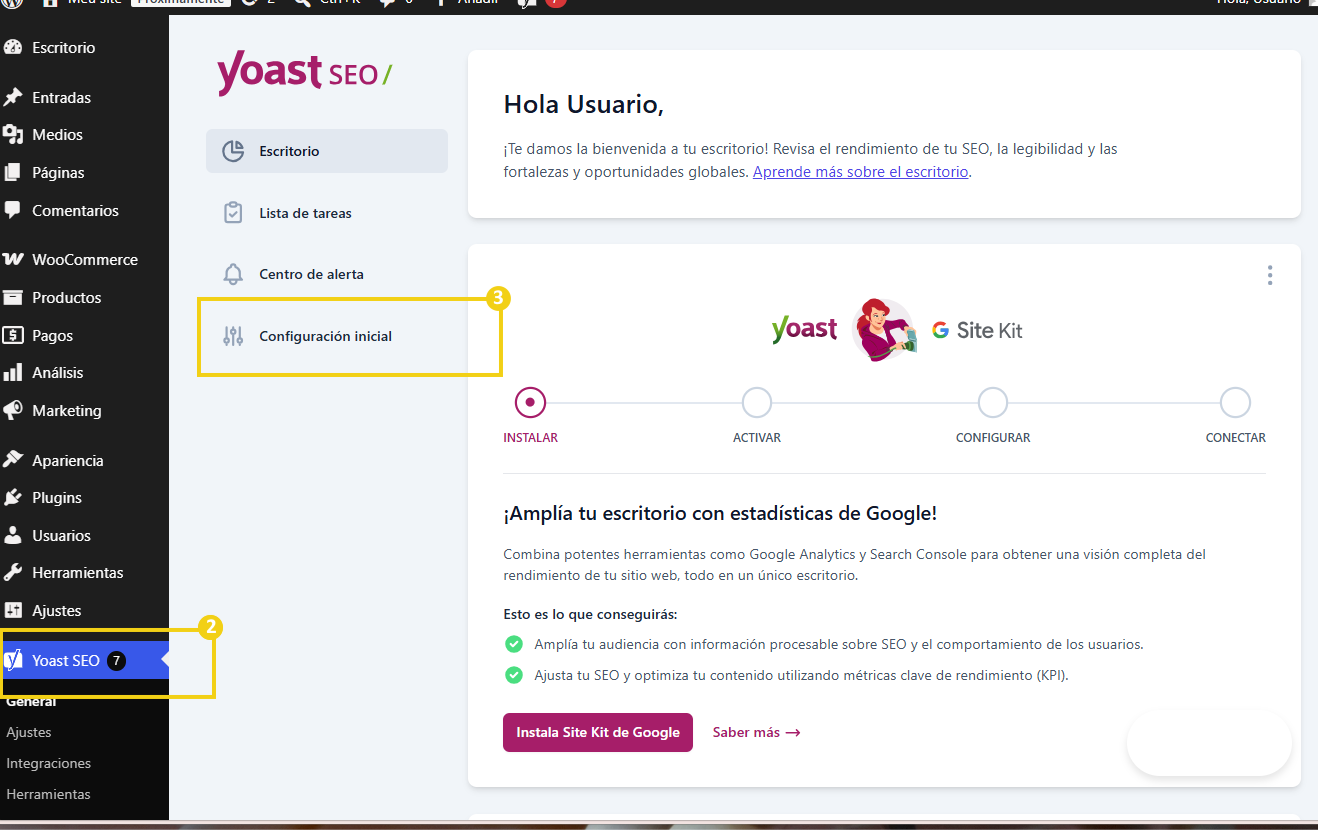Click the Instala Site Kit de Google button

pyautogui.click(x=598, y=733)
